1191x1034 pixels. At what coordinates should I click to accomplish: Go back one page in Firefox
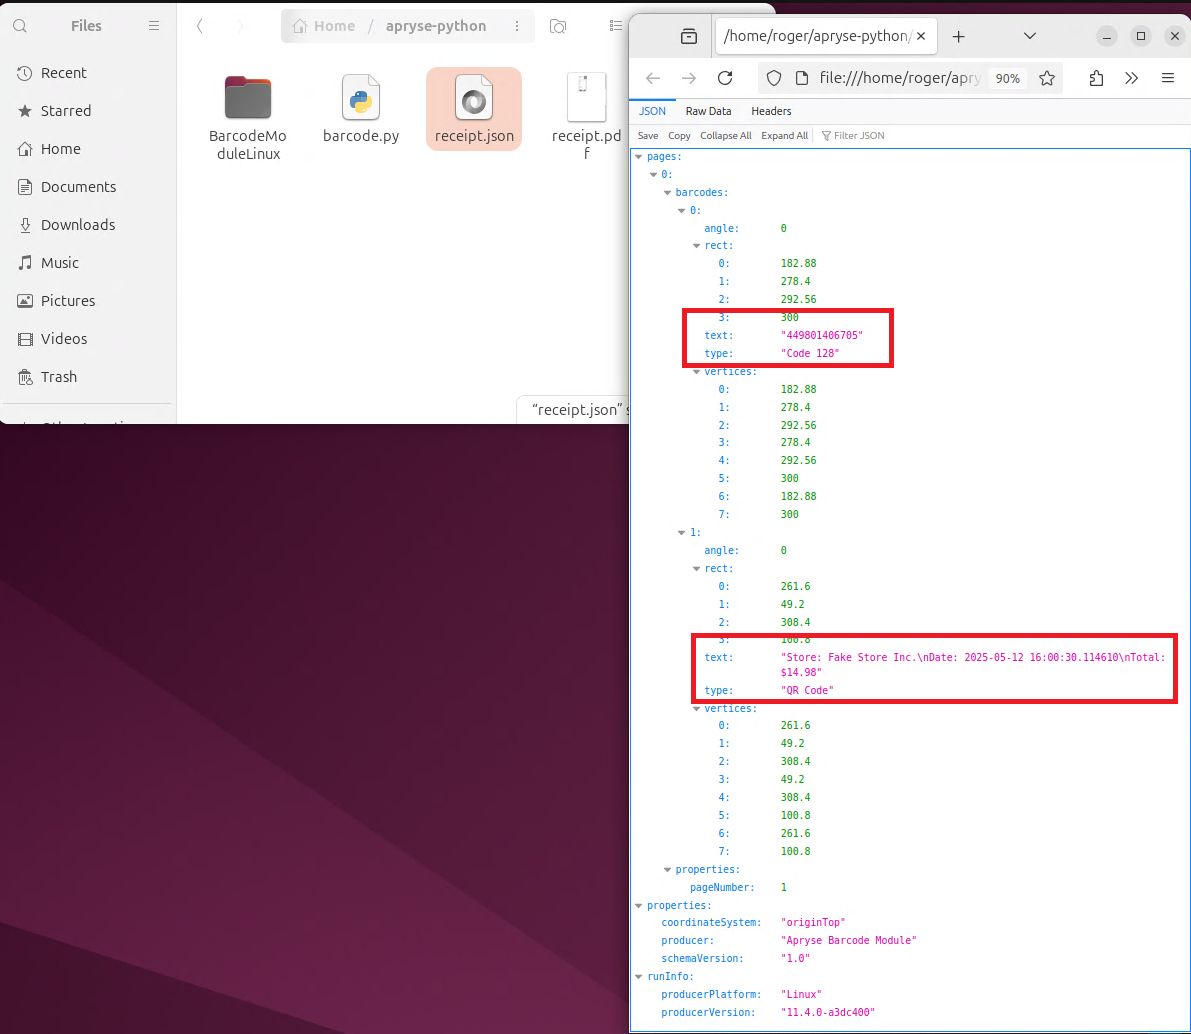[652, 78]
